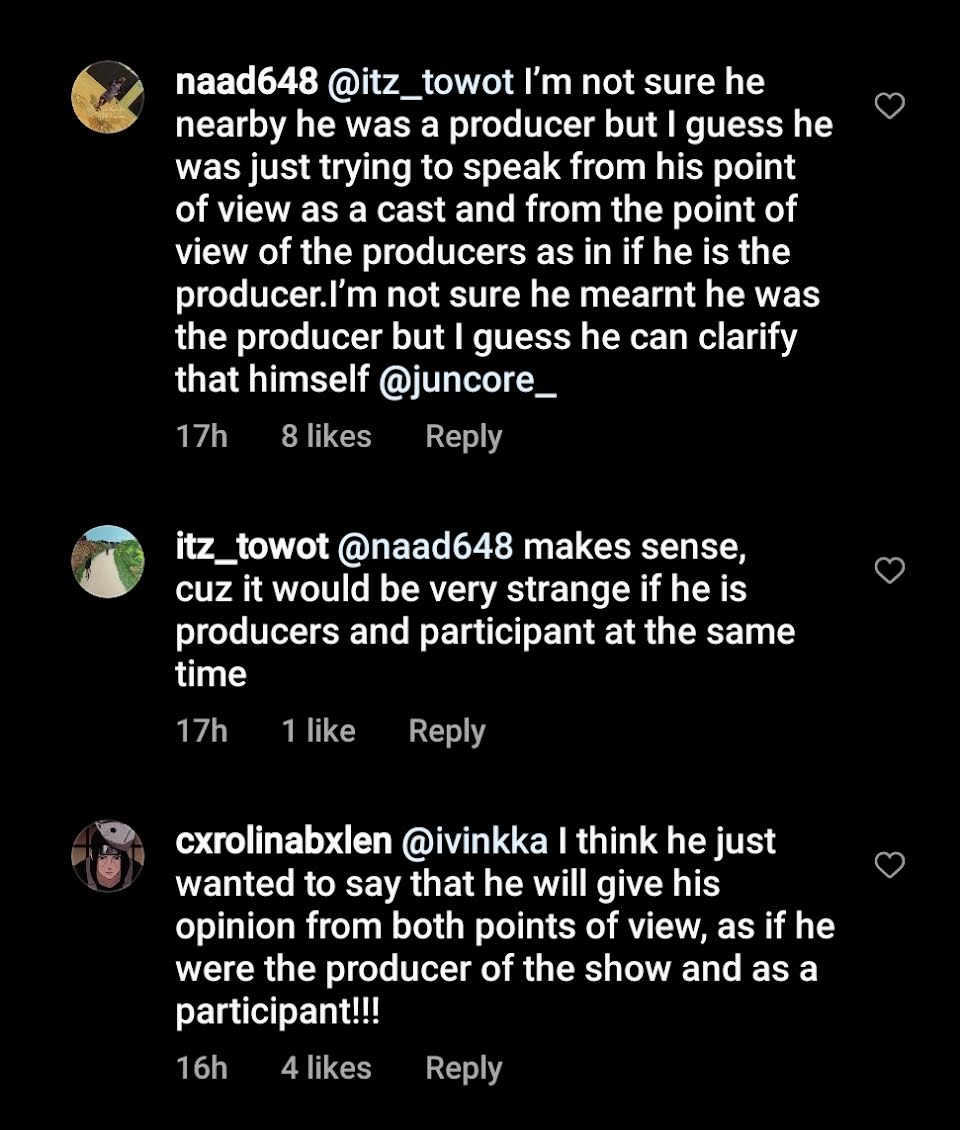This screenshot has height=1130, width=960.
Task: Open the cxrolinabxlen username at comment start
Action: coord(283,842)
